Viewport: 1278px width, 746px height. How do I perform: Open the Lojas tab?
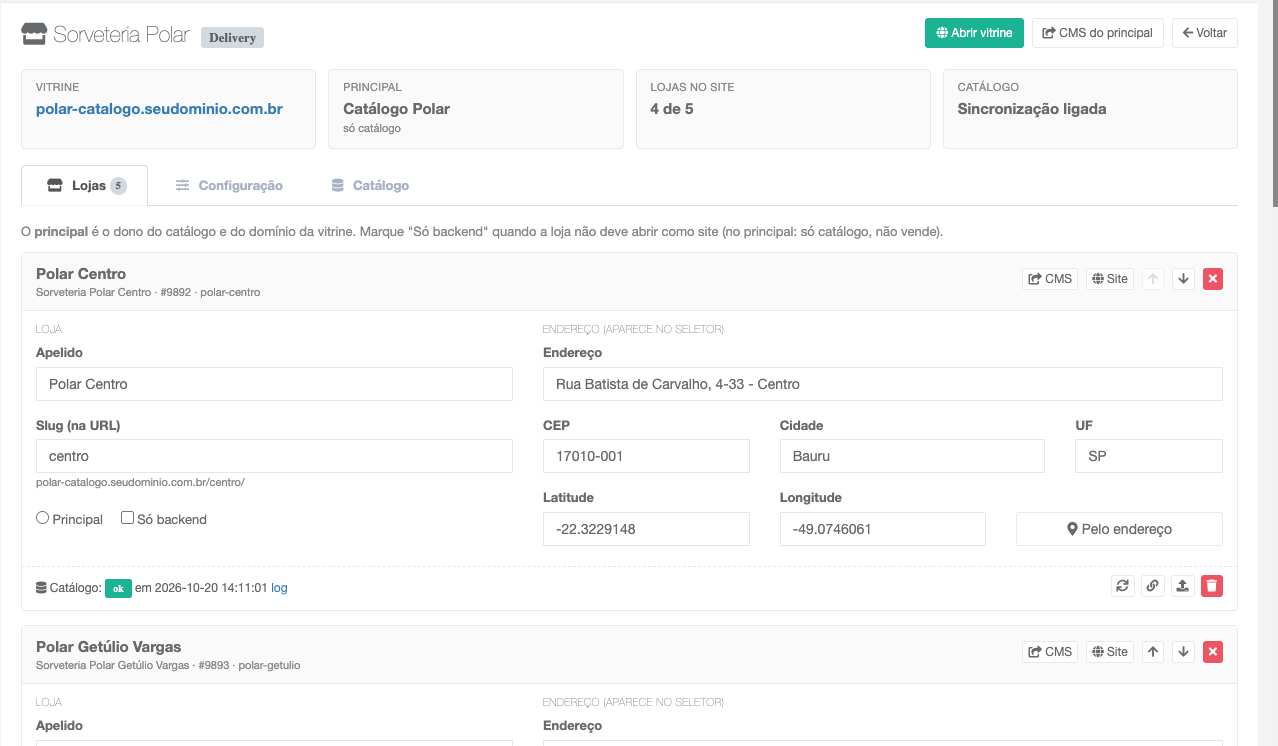(x=85, y=186)
